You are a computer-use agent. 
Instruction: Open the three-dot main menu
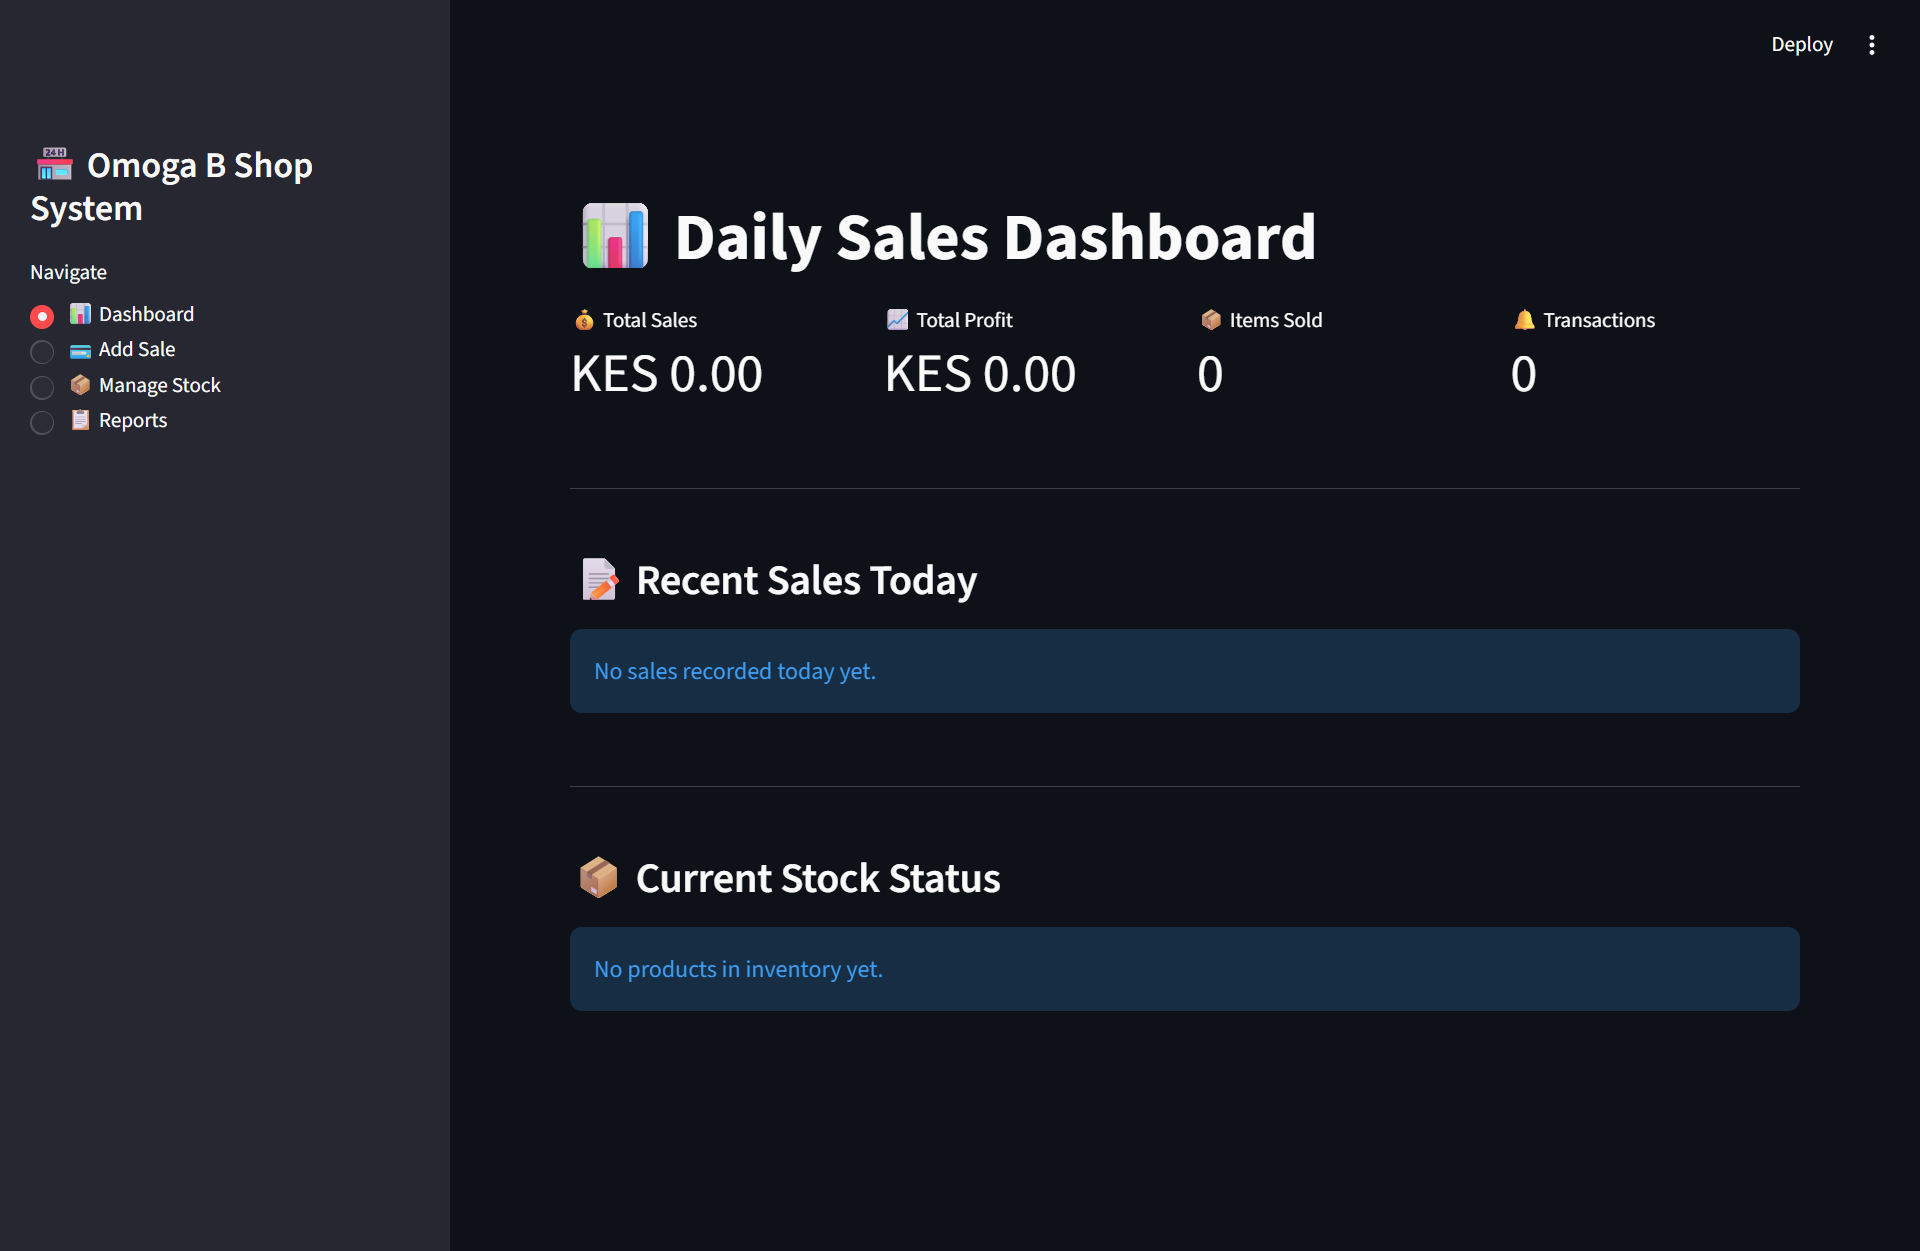[1872, 45]
